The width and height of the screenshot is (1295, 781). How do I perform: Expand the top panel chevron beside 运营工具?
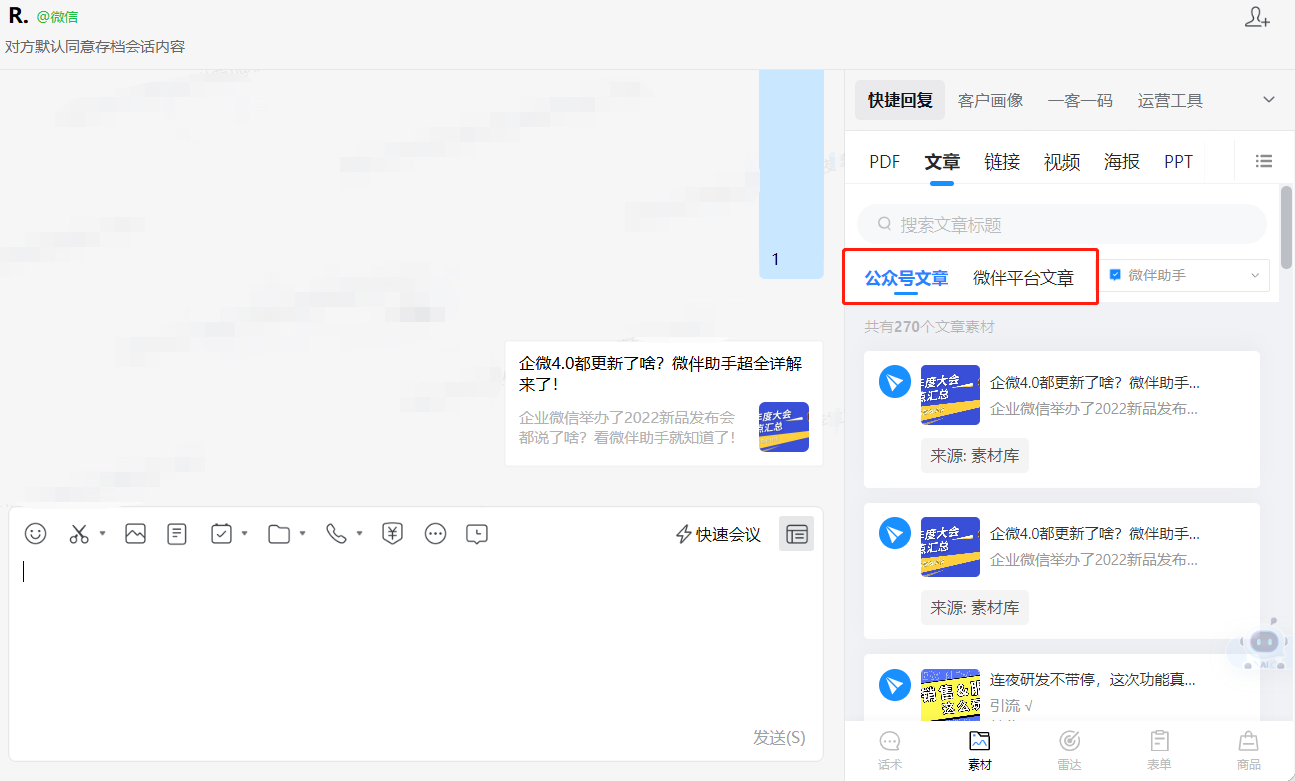coord(1269,100)
